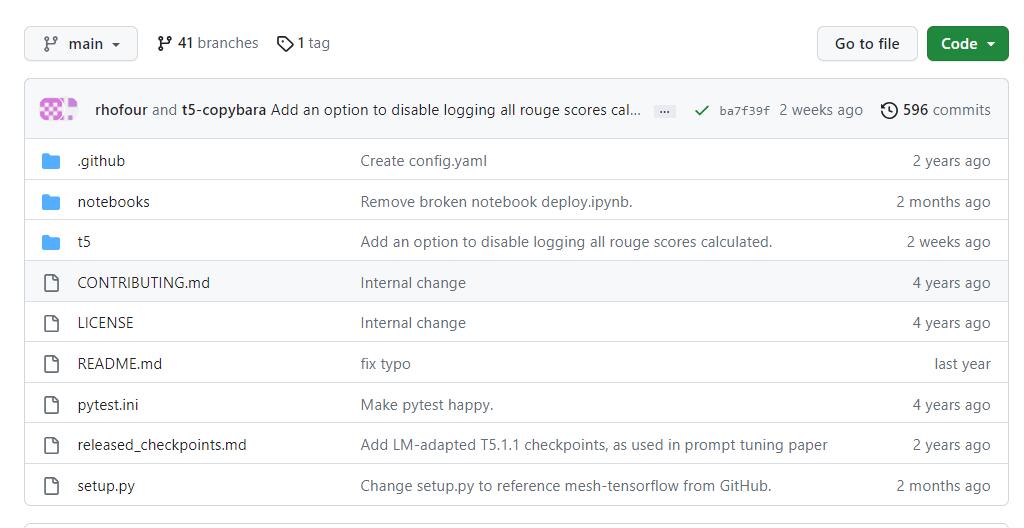Click the setup.py file icon
Screen dimensions: 1024x528
coord(51,486)
